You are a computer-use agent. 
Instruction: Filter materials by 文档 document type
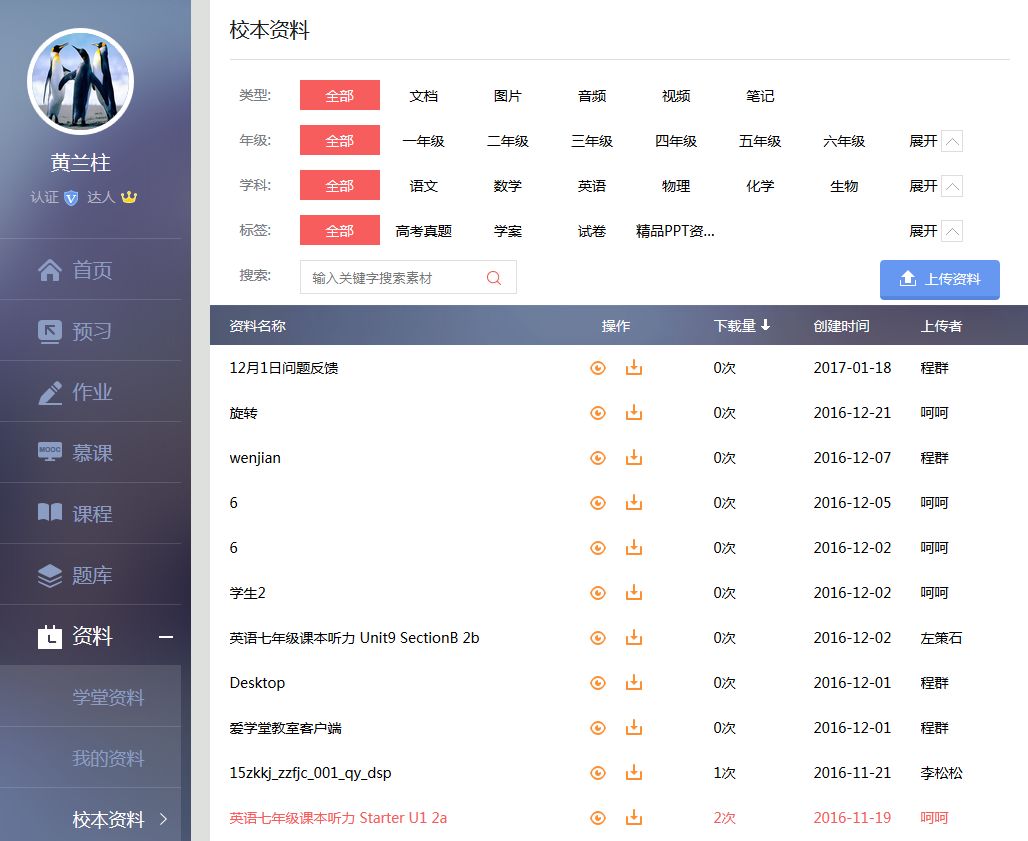click(423, 95)
